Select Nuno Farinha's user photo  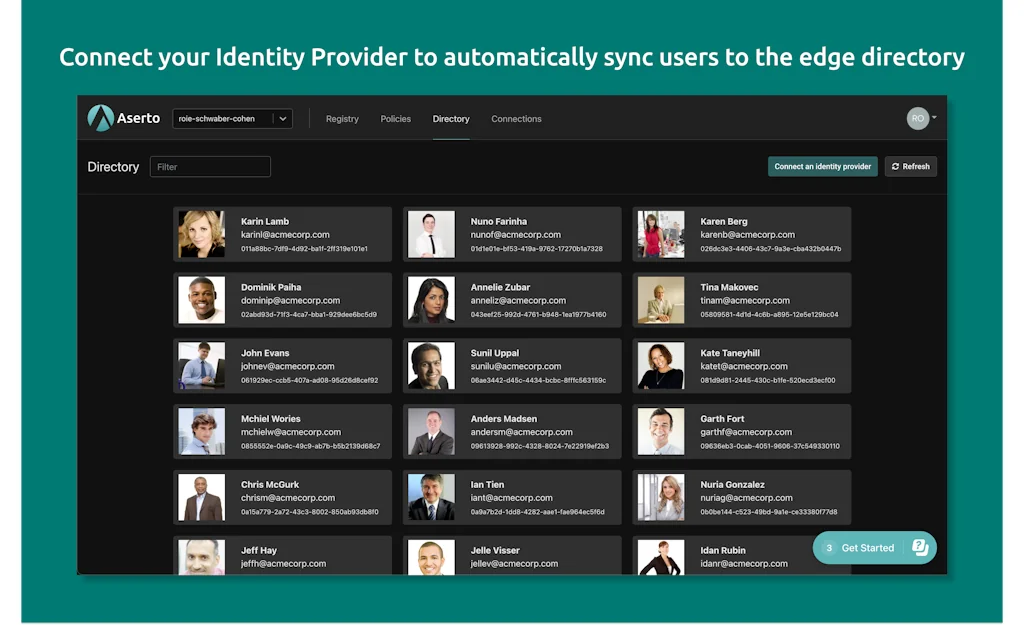(x=431, y=234)
